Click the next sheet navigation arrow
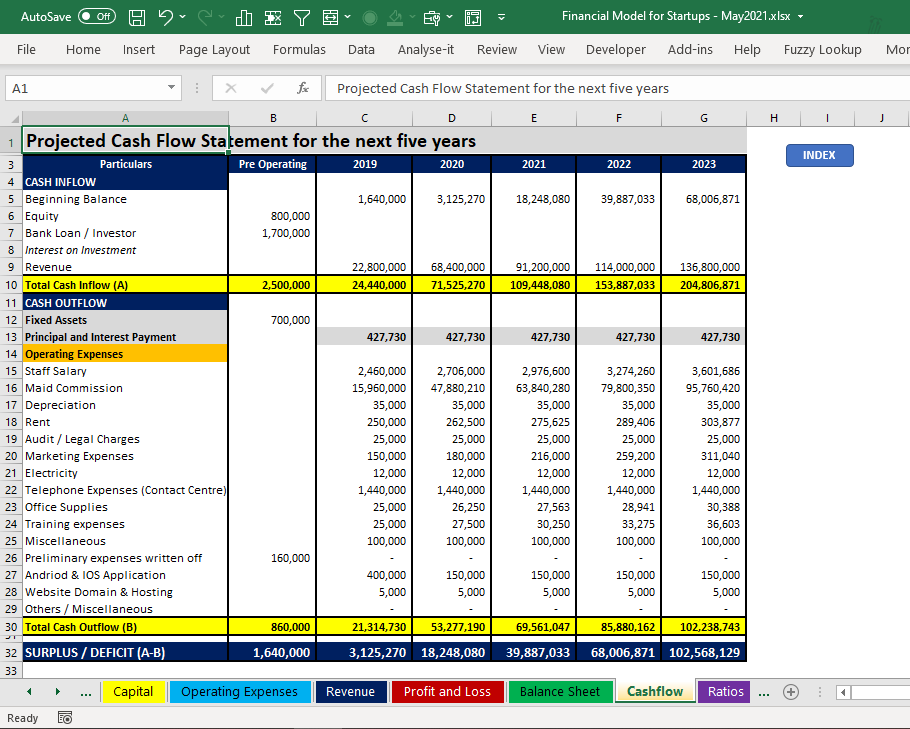 point(57,691)
